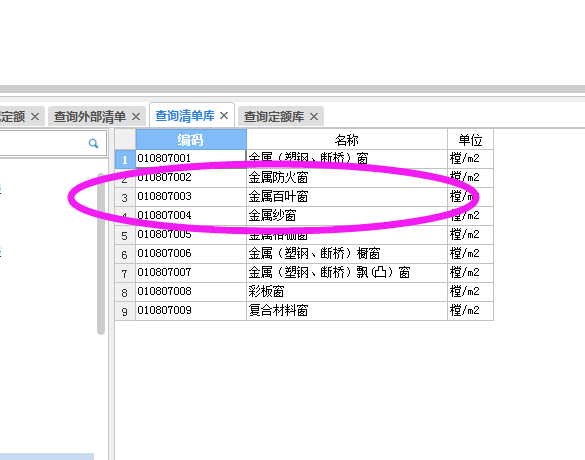Viewport: 585px width, 460px height.
Task: Click code cell 010807006
Action: (191, 254)
